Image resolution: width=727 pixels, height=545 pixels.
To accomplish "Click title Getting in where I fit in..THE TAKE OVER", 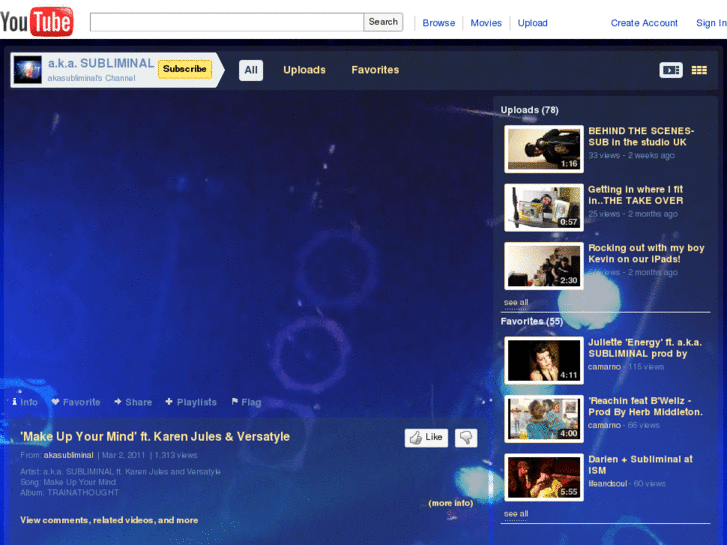I will click(x=636, y=195).
